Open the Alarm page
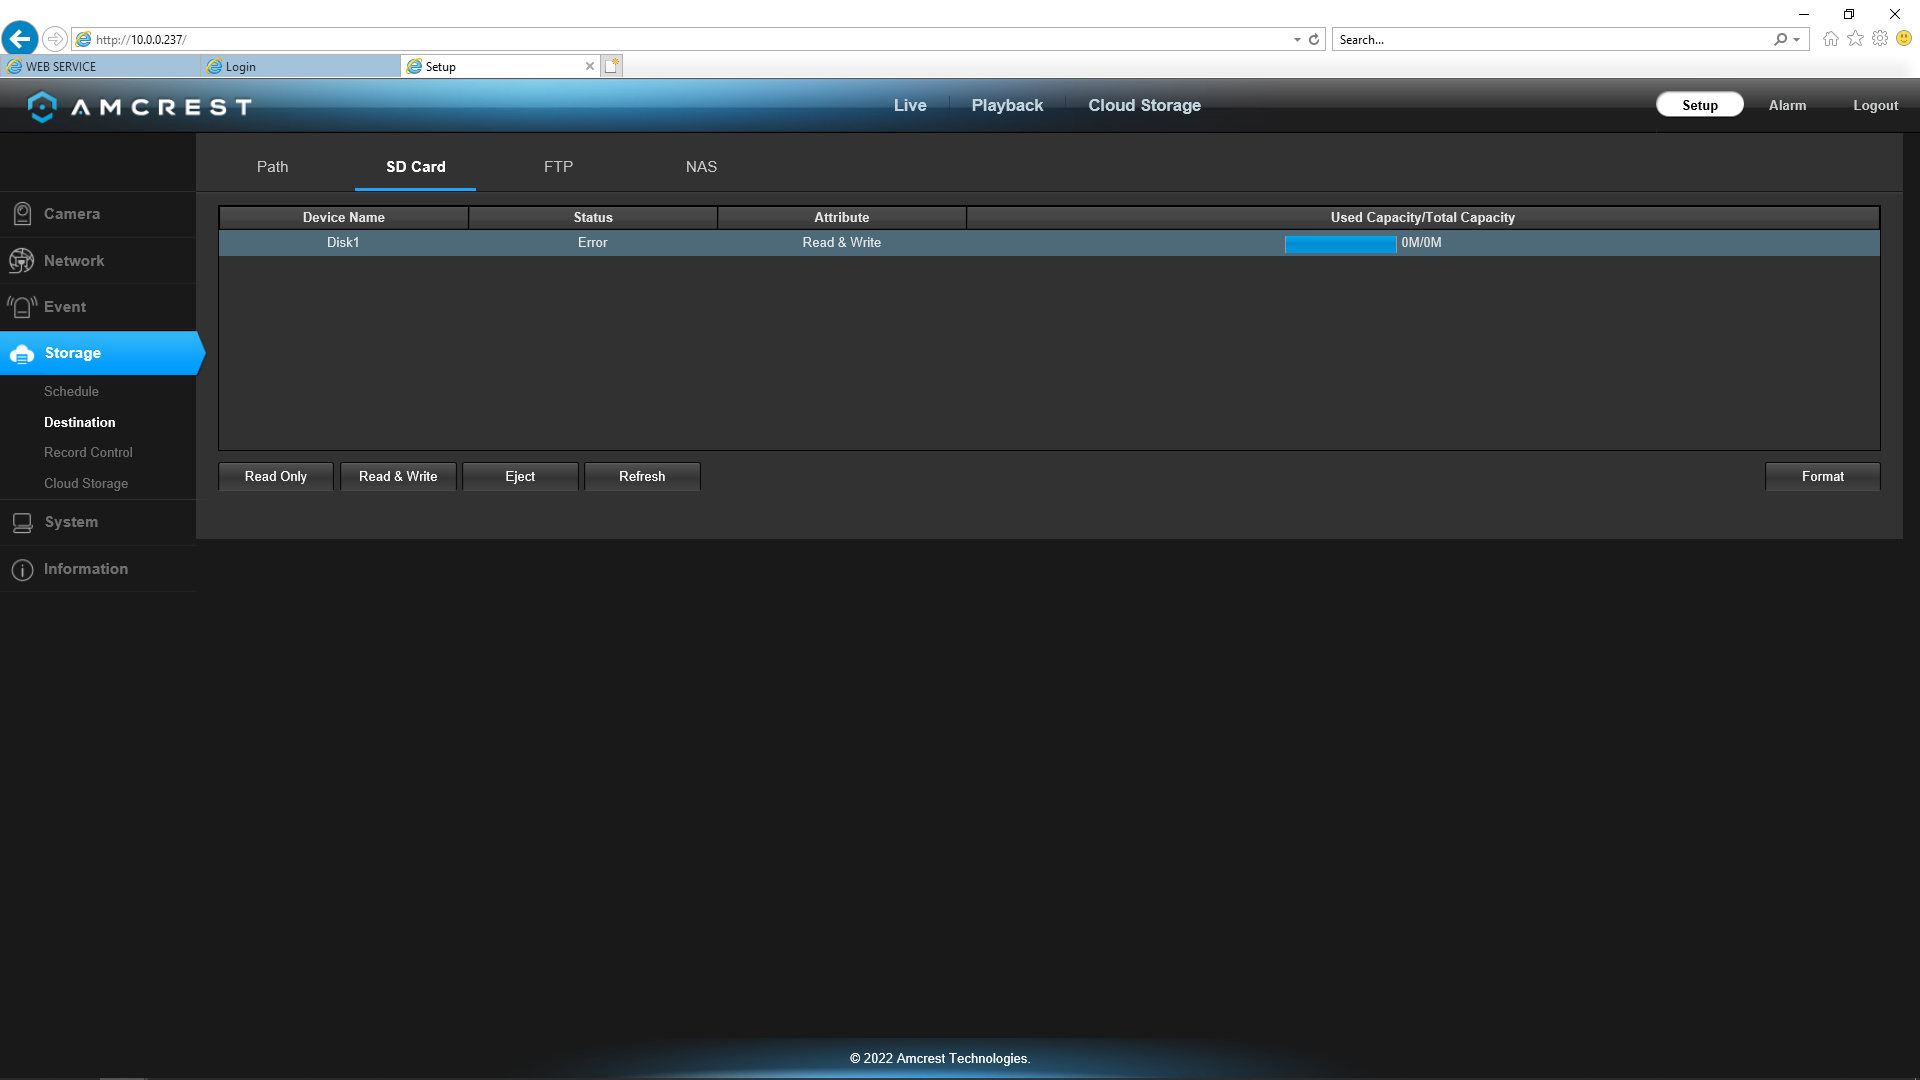The width and height of the screenshot is (1920, 1080). [x=1787, y=105]
